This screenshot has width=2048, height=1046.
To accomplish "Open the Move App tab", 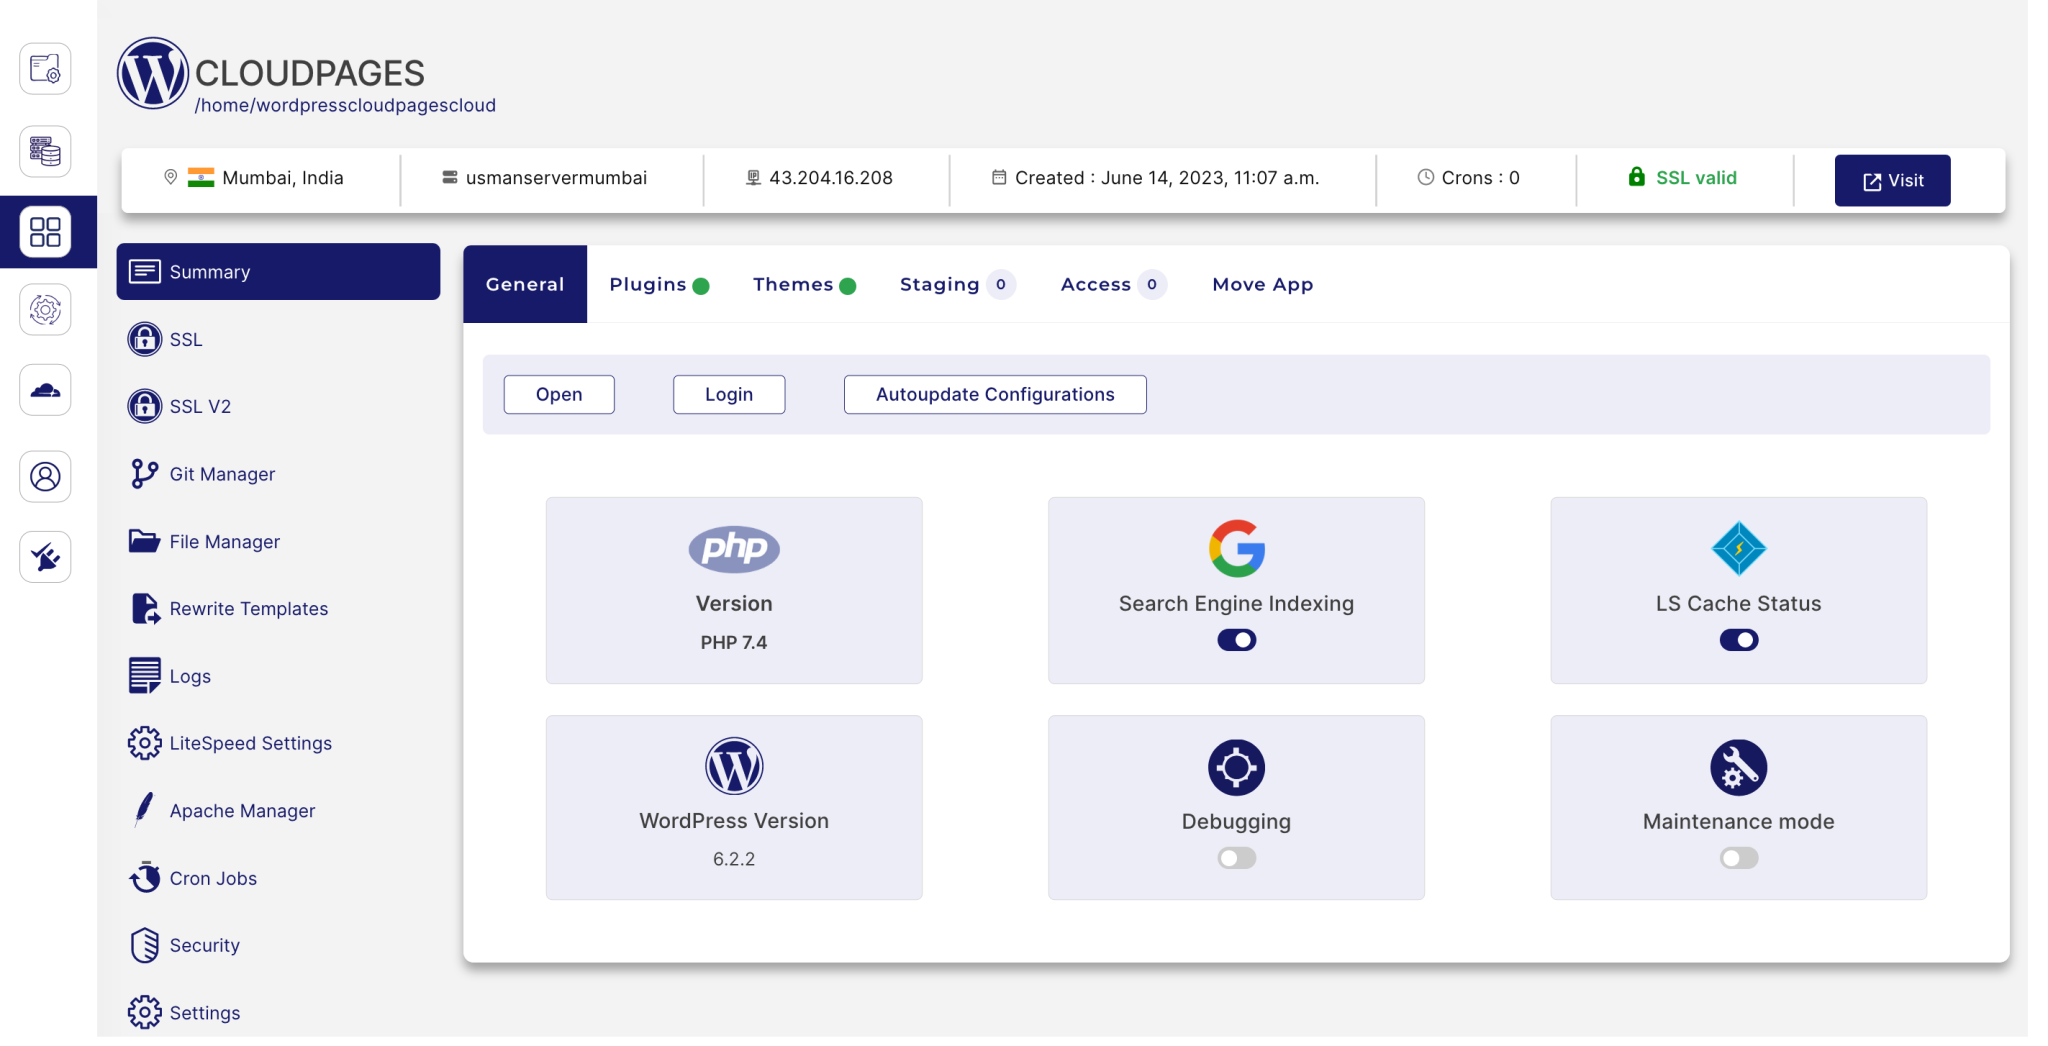I will (x=1262, y=285).
